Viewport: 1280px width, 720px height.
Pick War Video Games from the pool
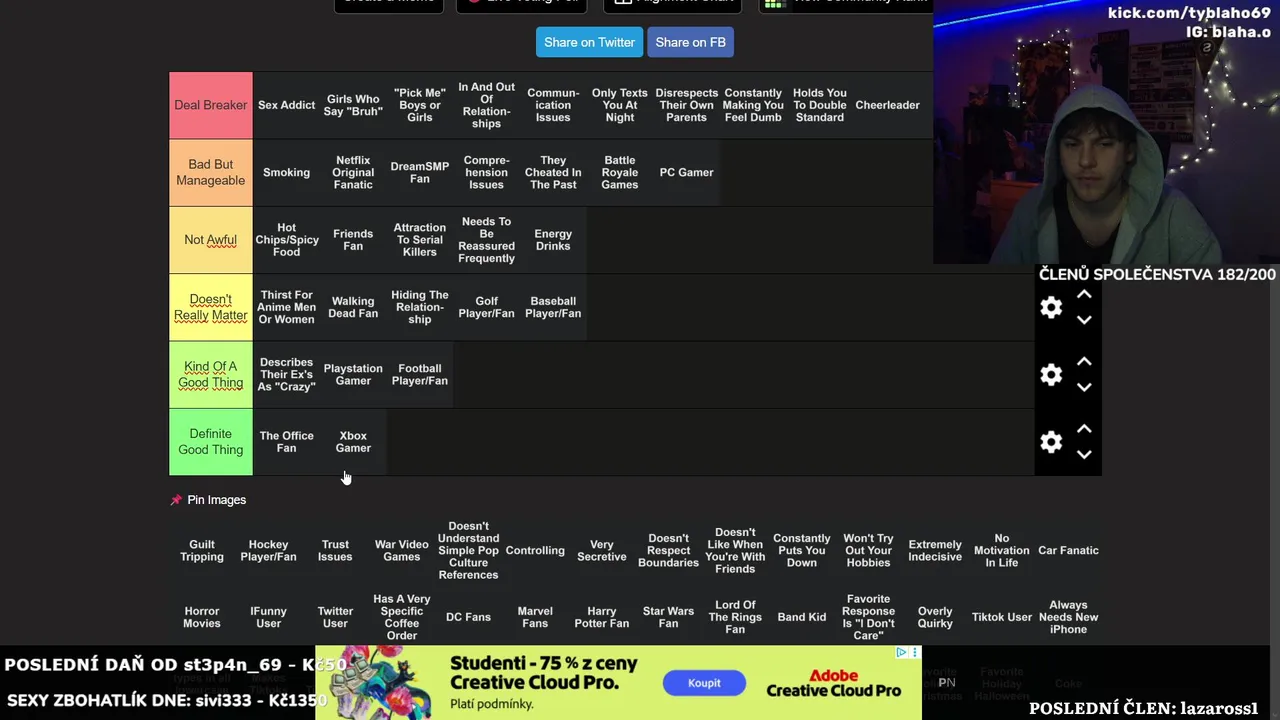point(402,550)
